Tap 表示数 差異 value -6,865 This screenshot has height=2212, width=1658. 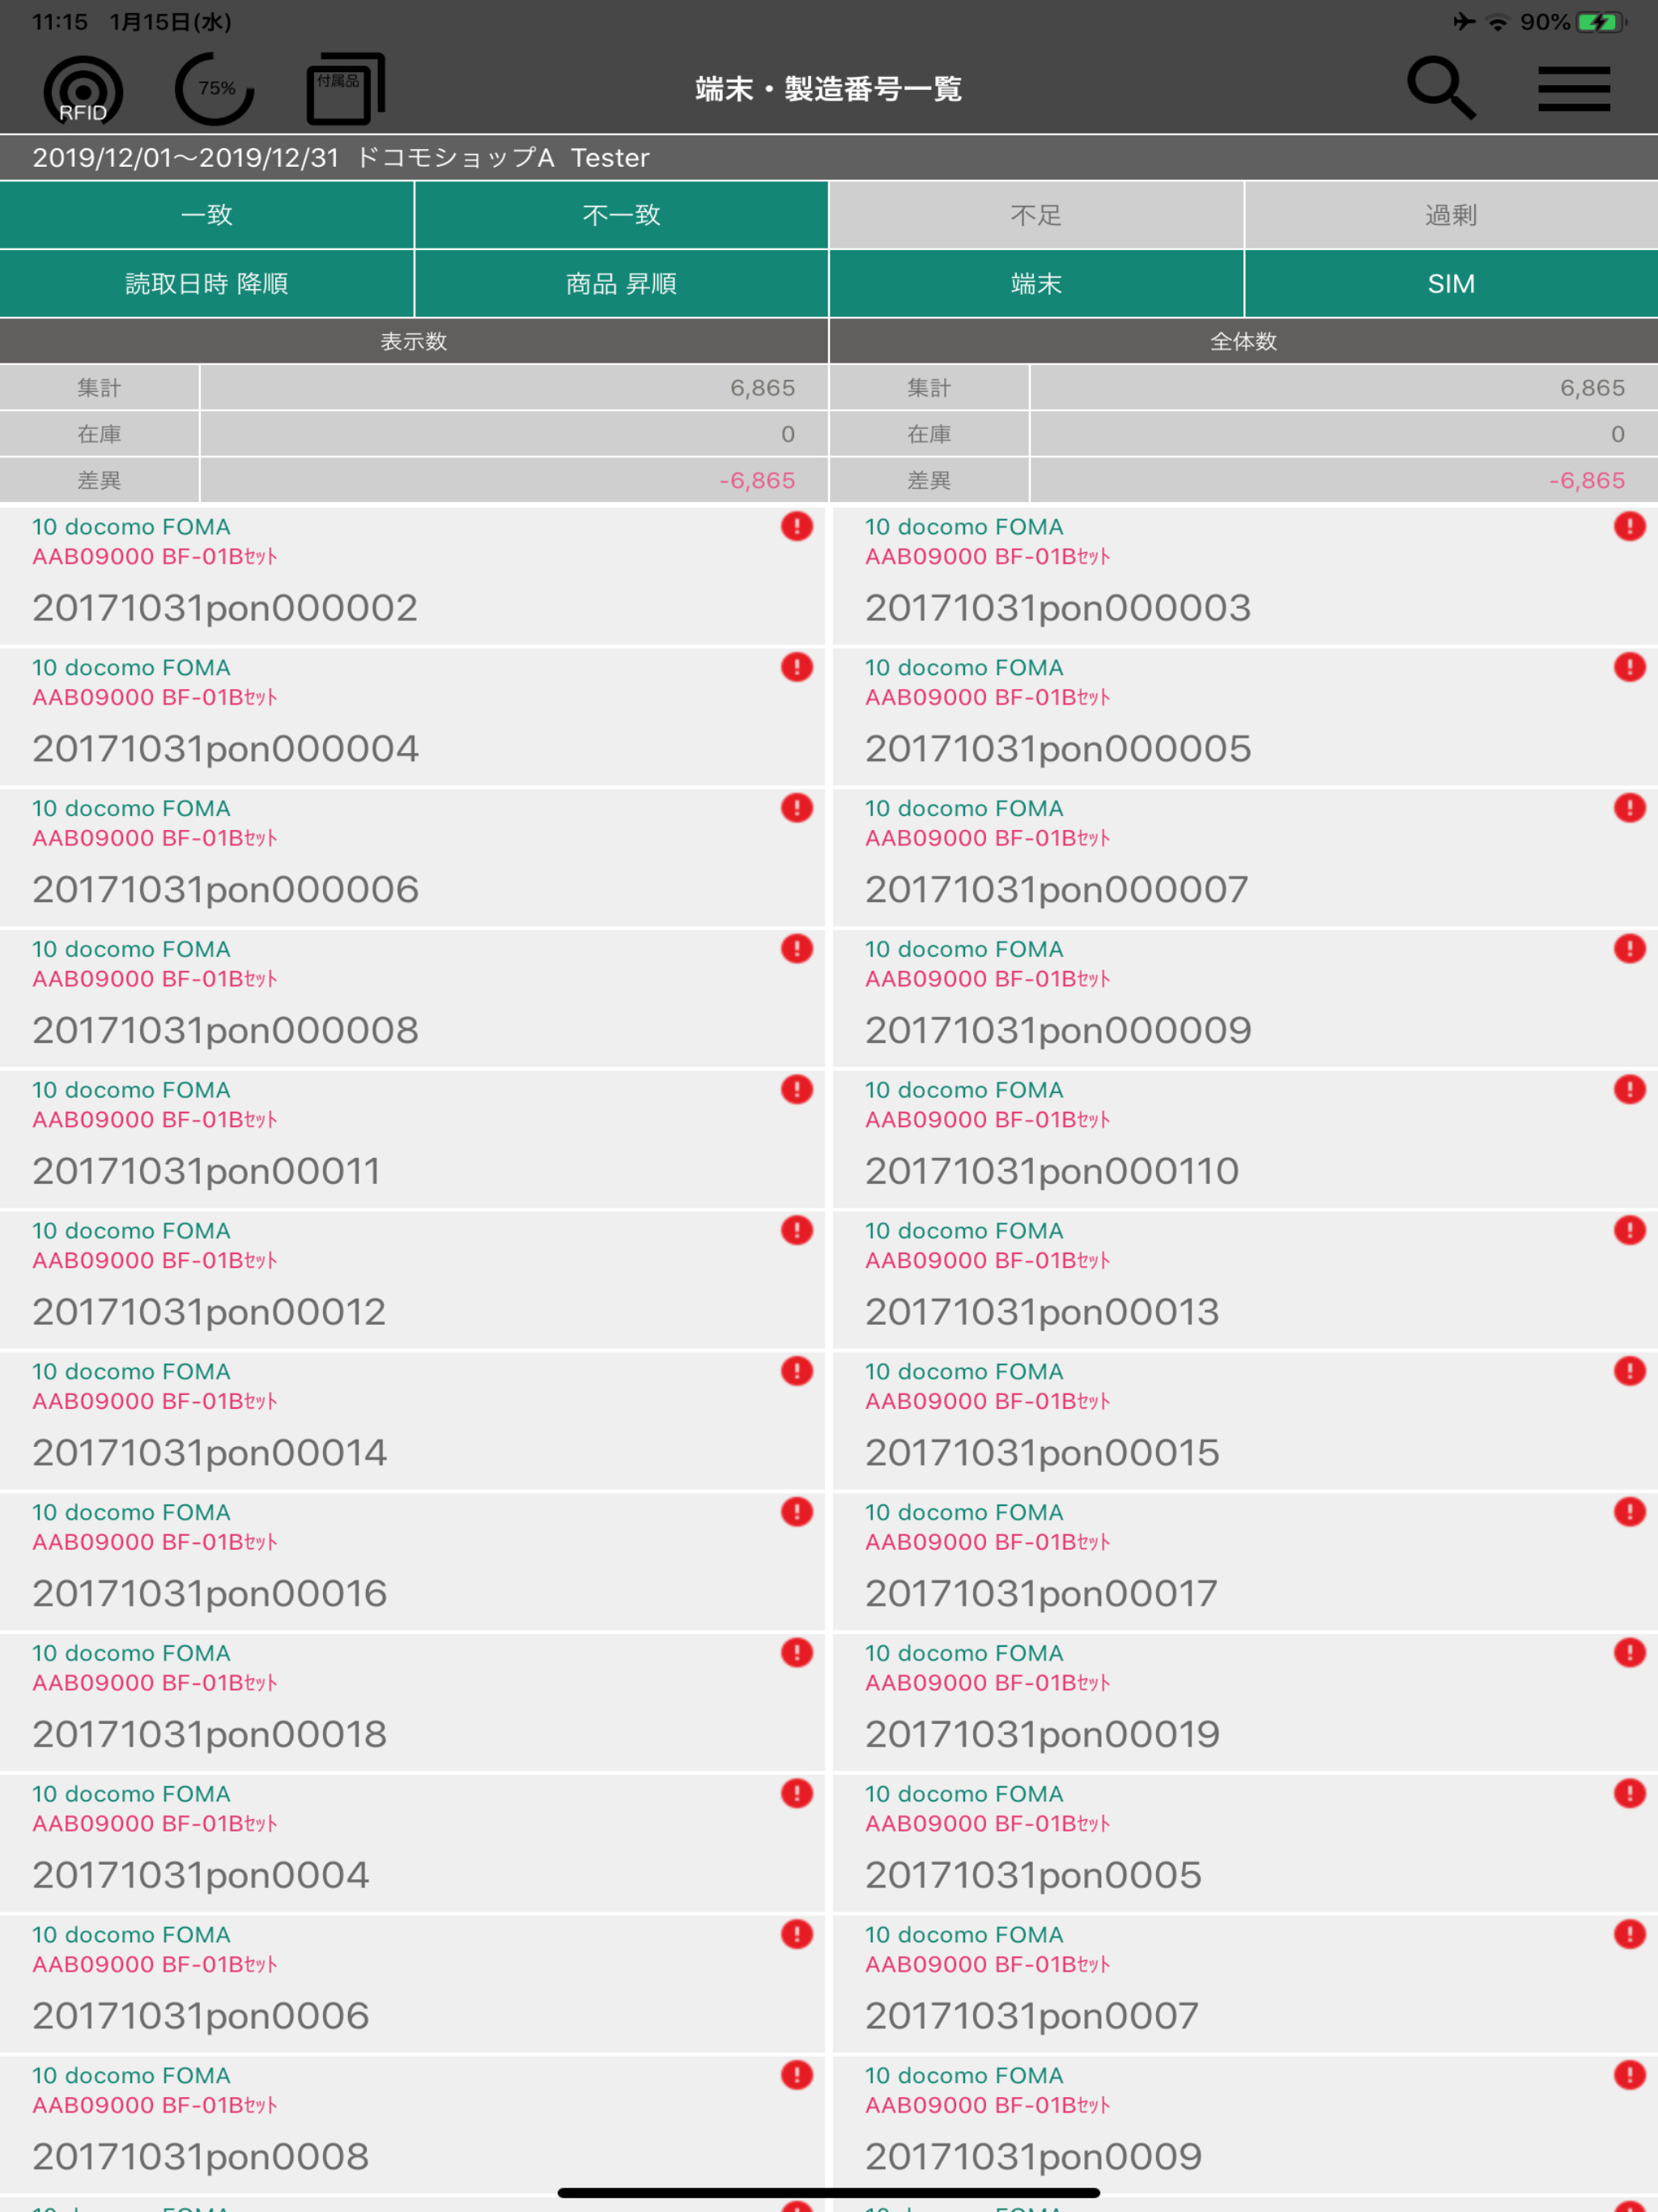(757, 481)
